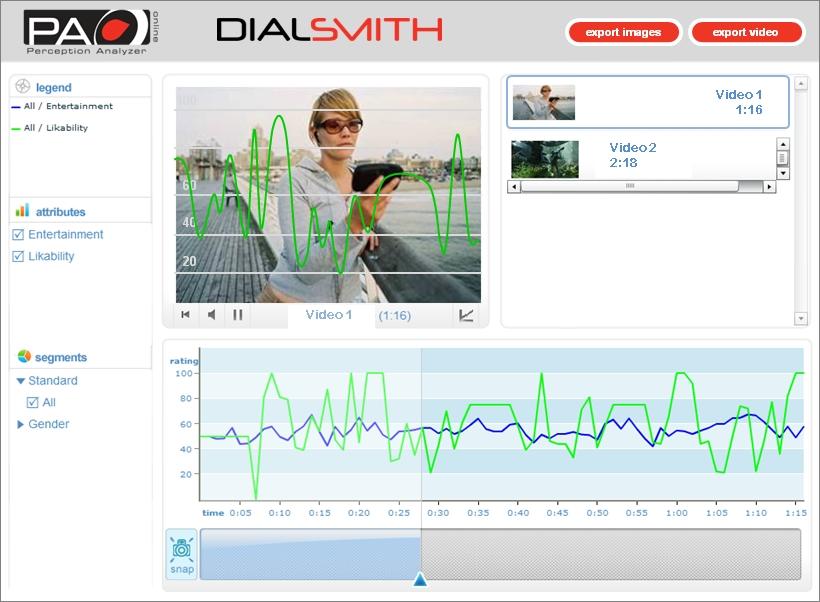Pause the video playback
820x602 pixels.
[x=237, y=314]
